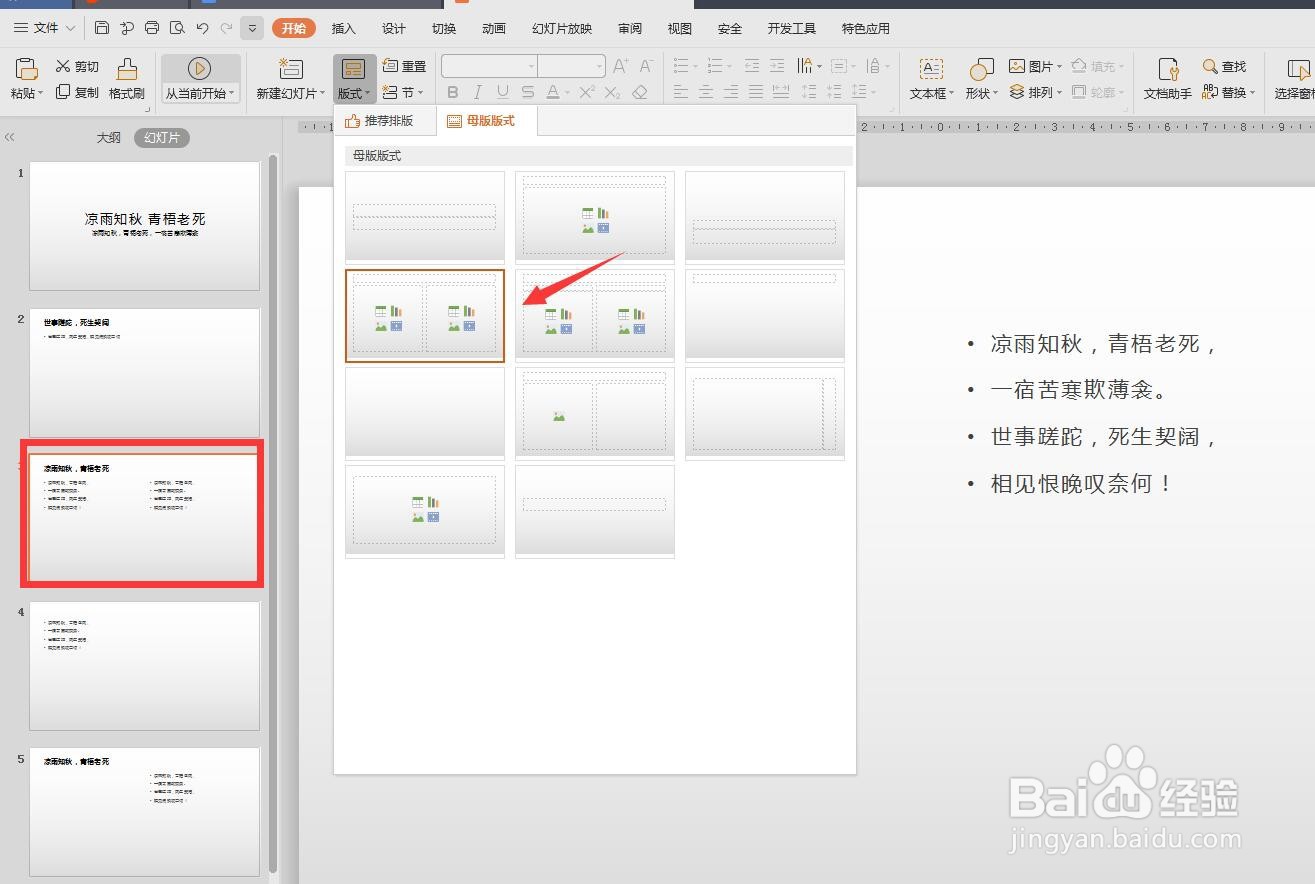
Task: Open the customize quick access dropdown
Action: click(252, 28)
